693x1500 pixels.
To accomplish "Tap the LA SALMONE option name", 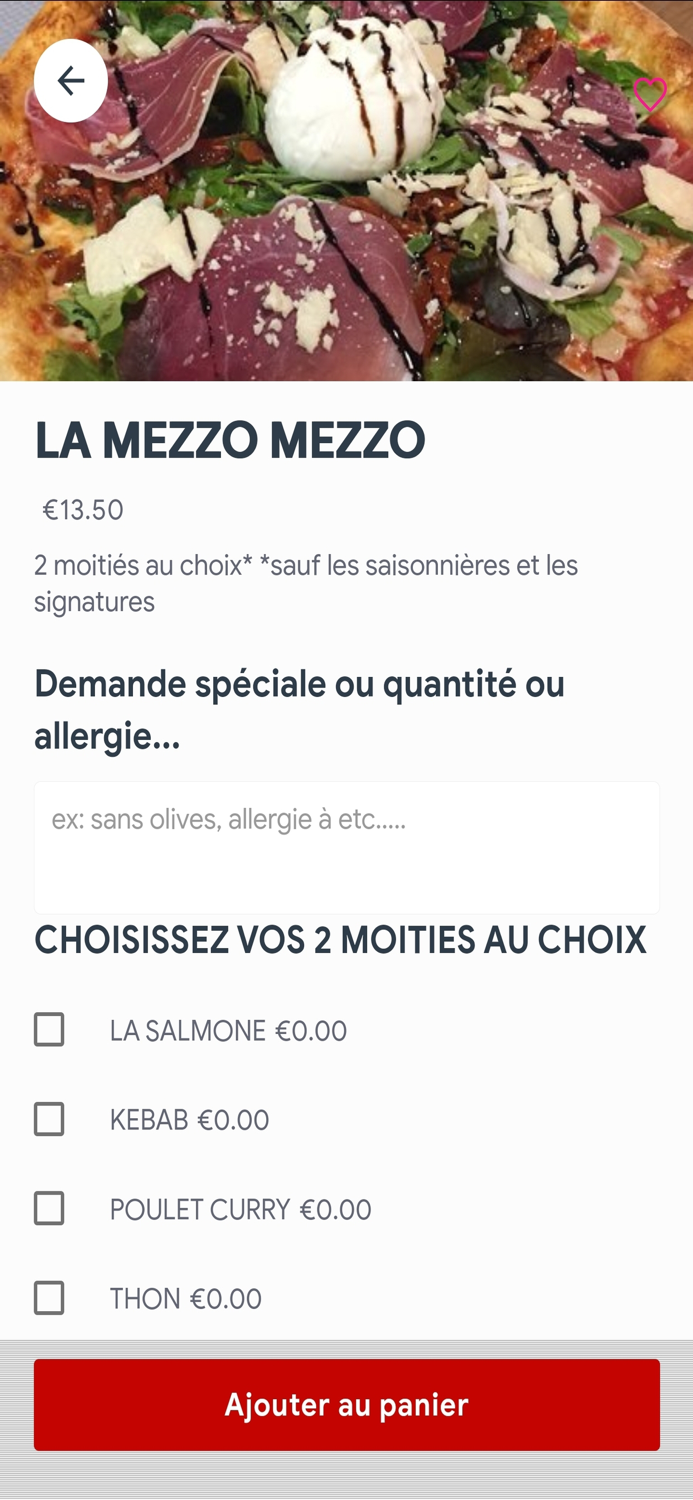I will point(188,1031).
